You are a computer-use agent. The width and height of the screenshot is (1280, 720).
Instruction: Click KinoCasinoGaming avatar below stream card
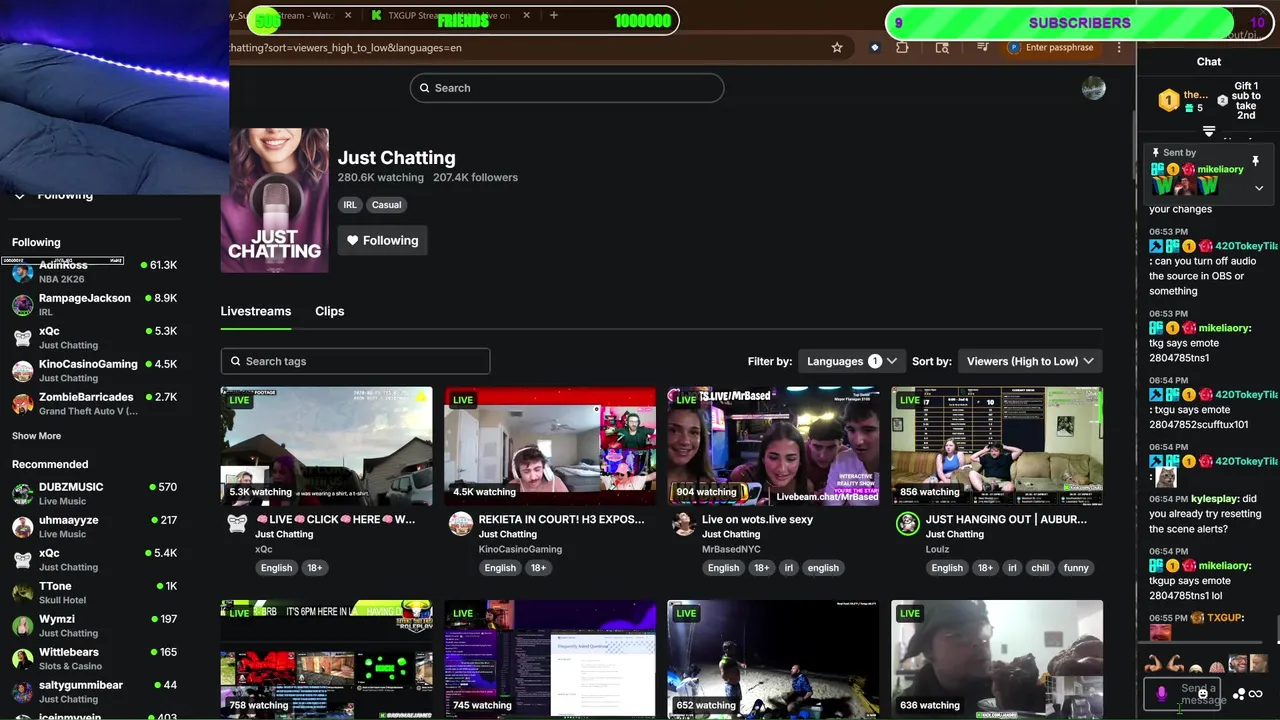pyautogui.click(x=461, y=523)
